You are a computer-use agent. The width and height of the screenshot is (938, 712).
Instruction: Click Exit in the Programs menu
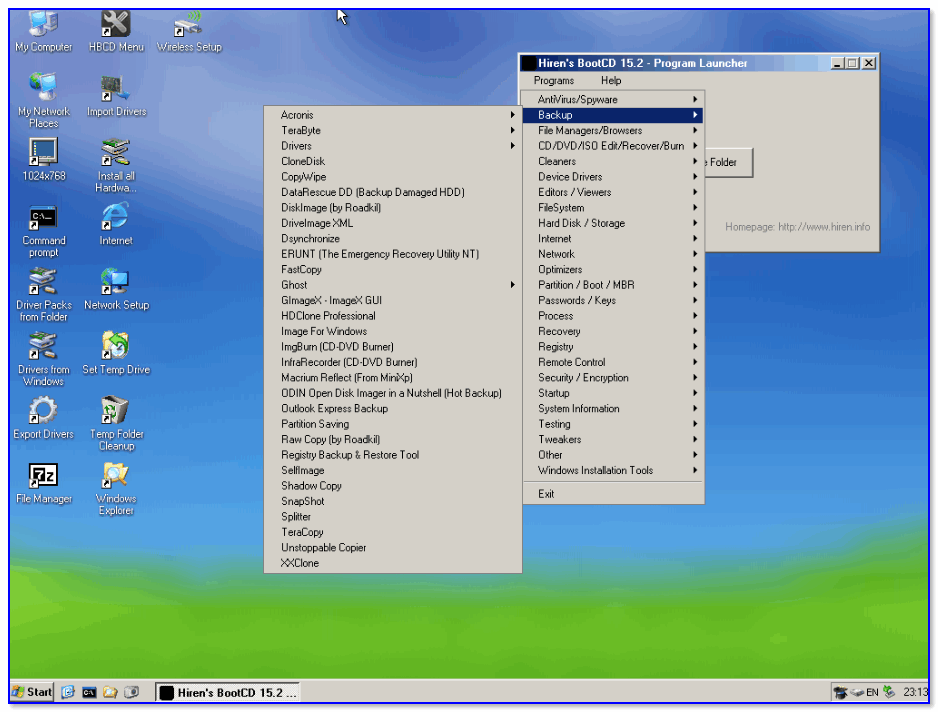[x=546, y=494]
